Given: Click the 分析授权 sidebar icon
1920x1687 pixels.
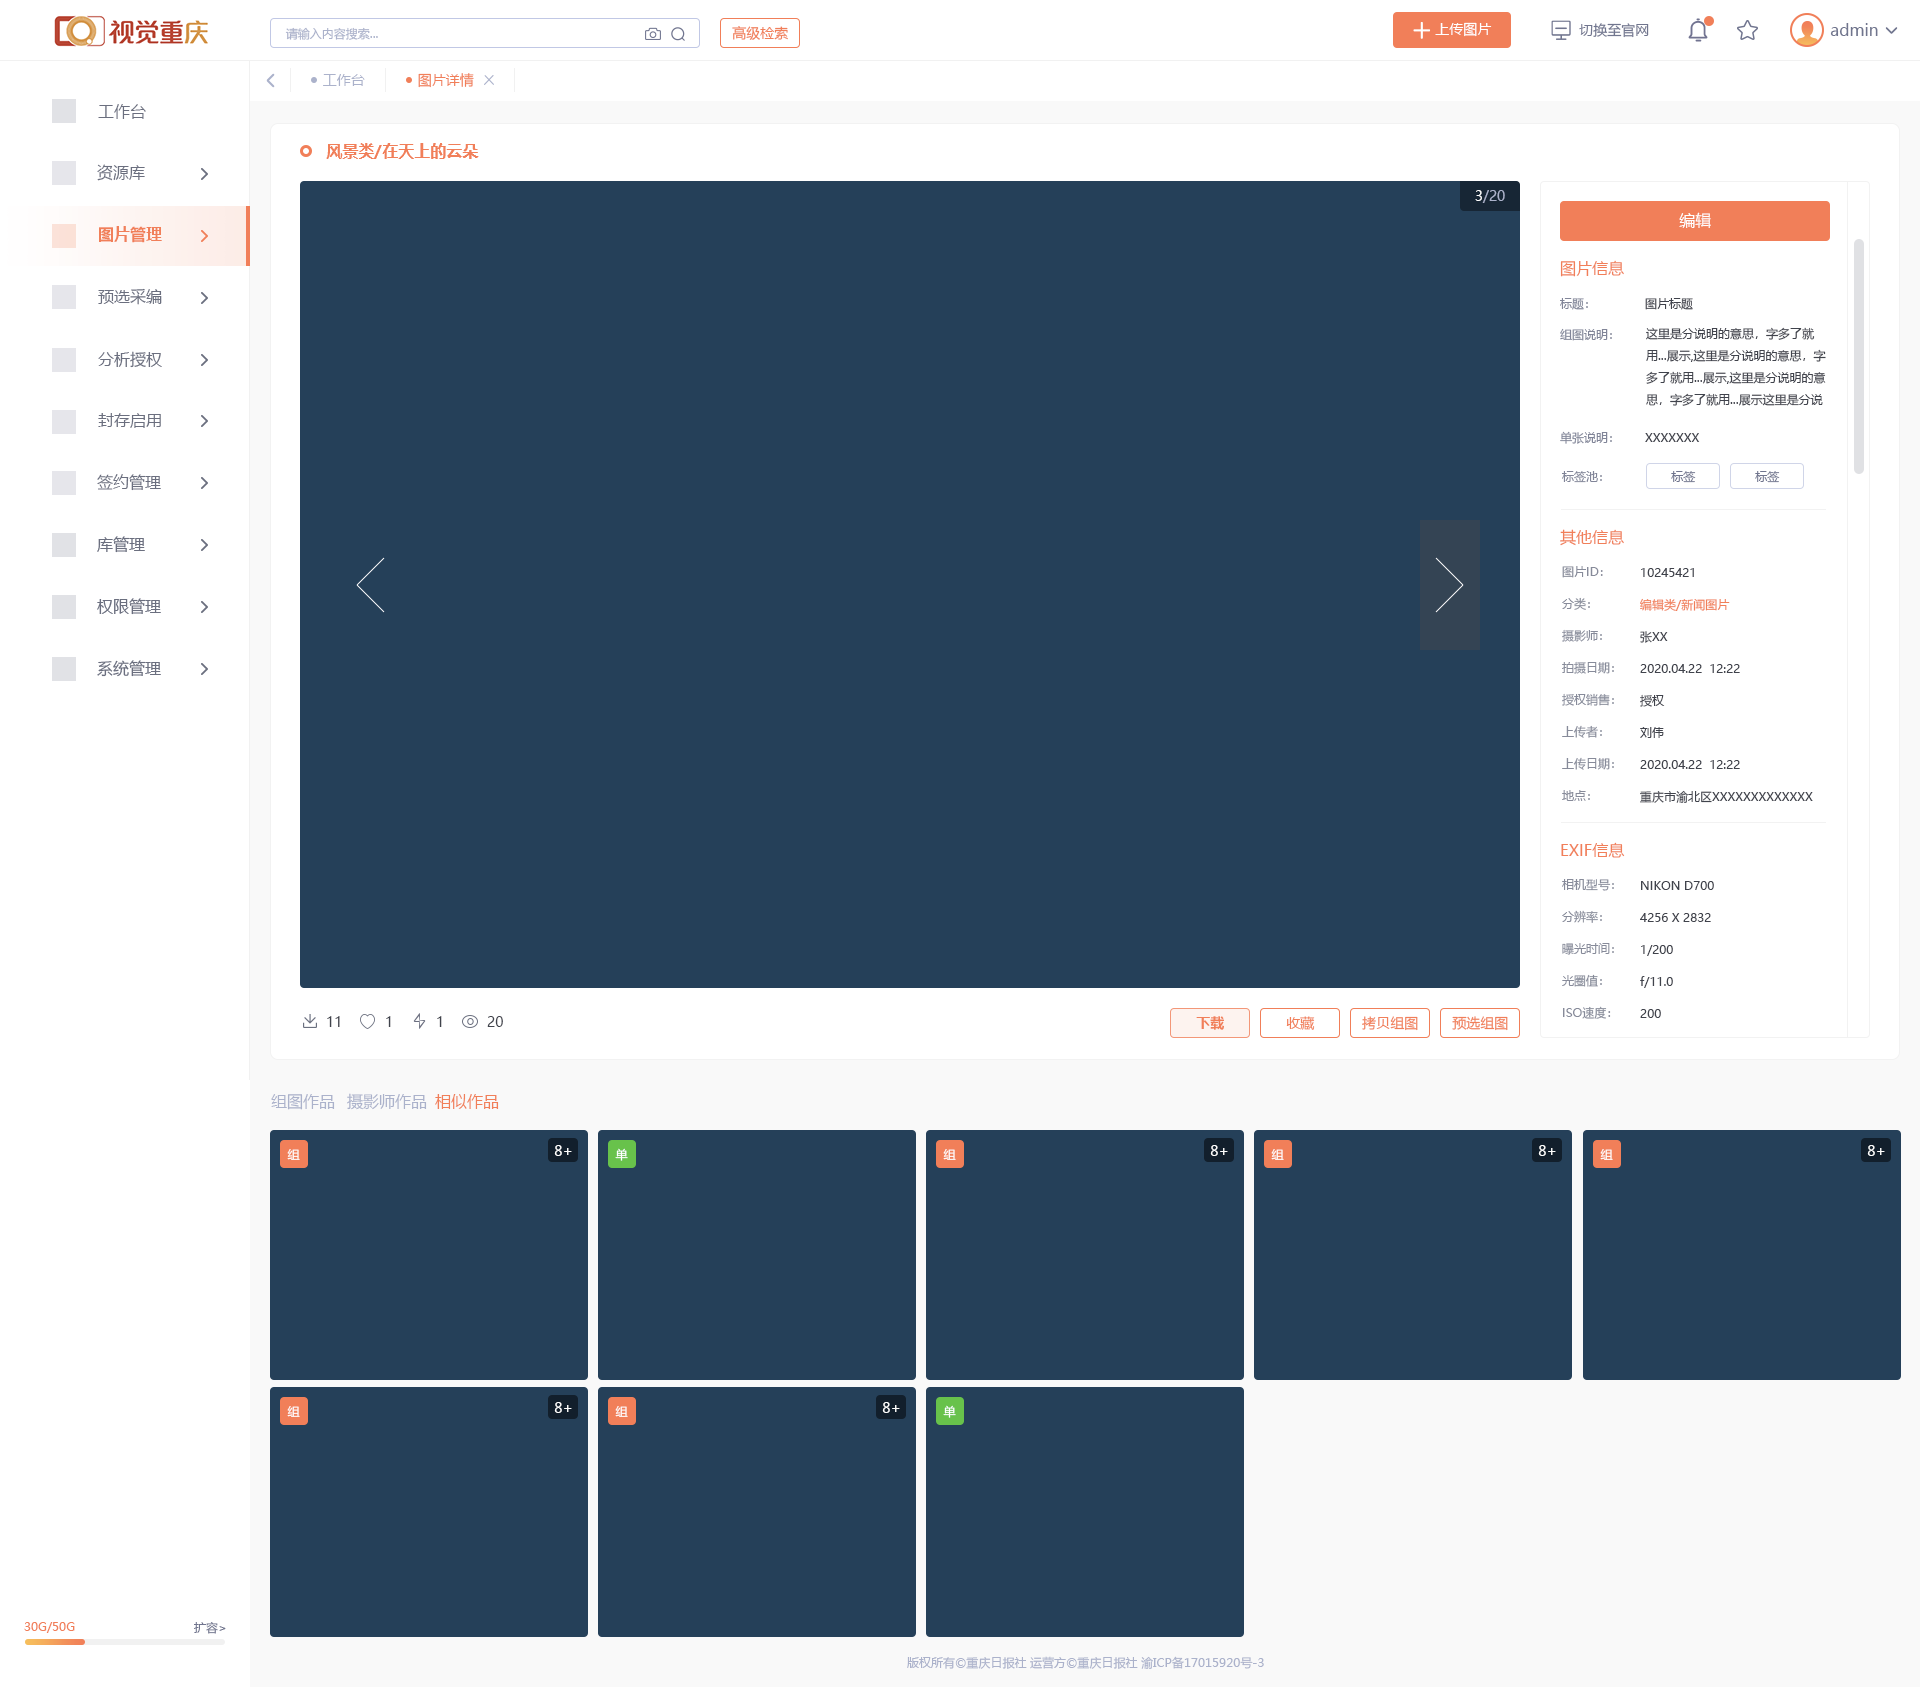Looking at the screenshot, I should coord(64,359).
